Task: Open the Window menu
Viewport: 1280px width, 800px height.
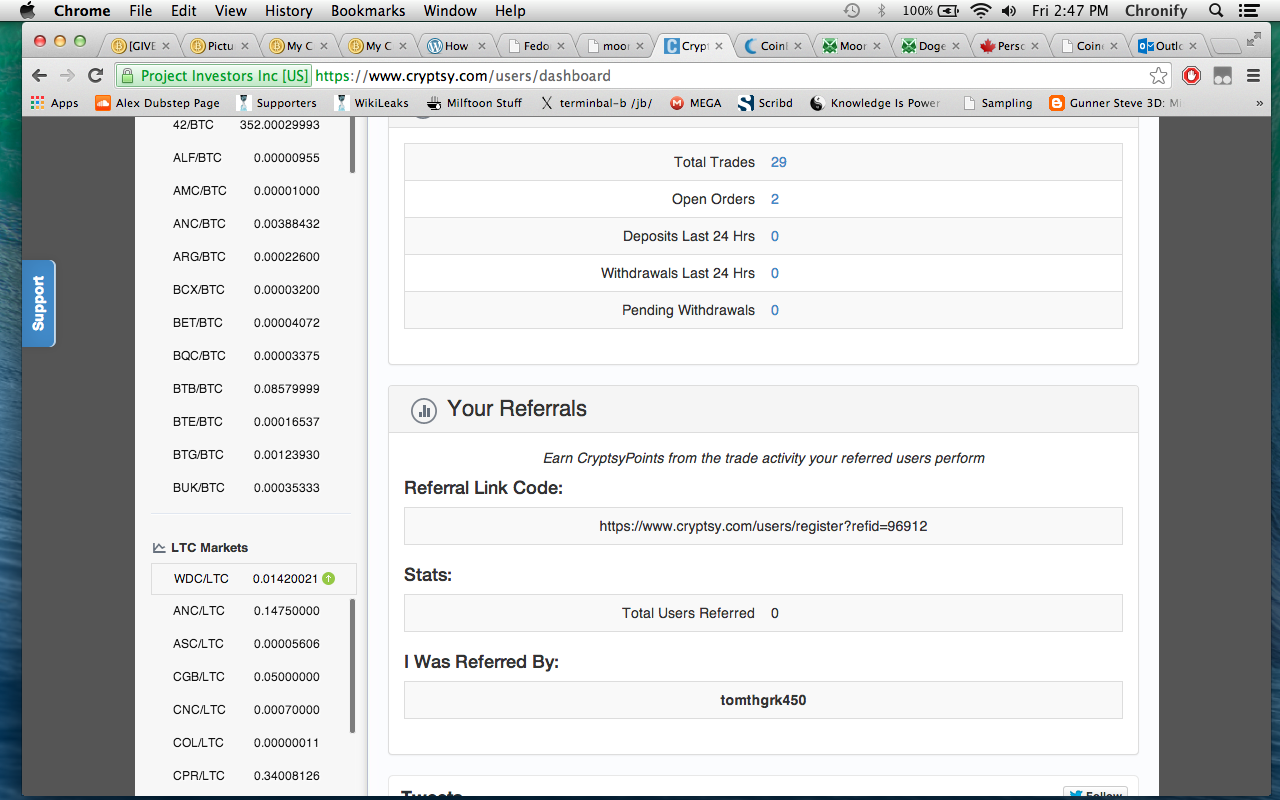Action: point(450,11)
